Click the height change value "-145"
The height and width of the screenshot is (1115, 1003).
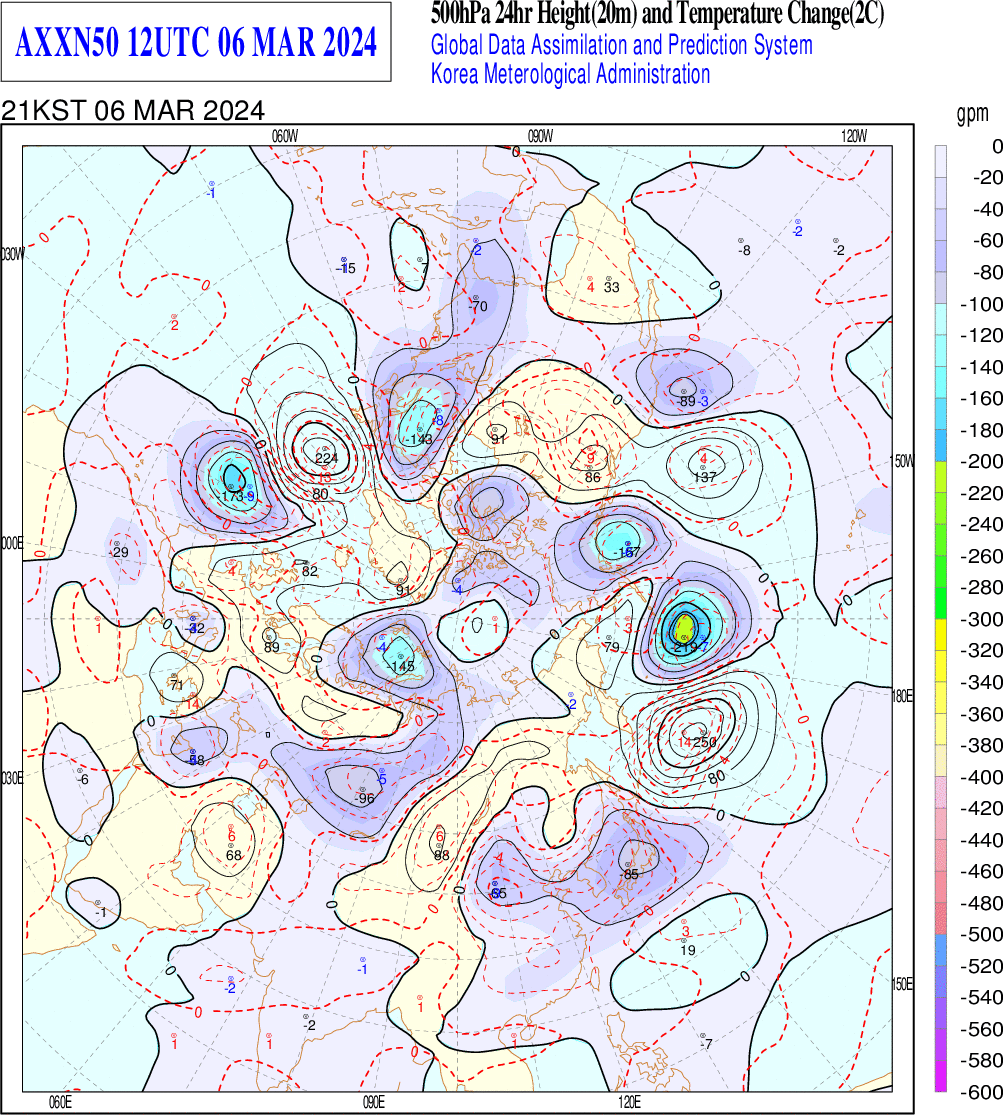(x=401, y=666)
